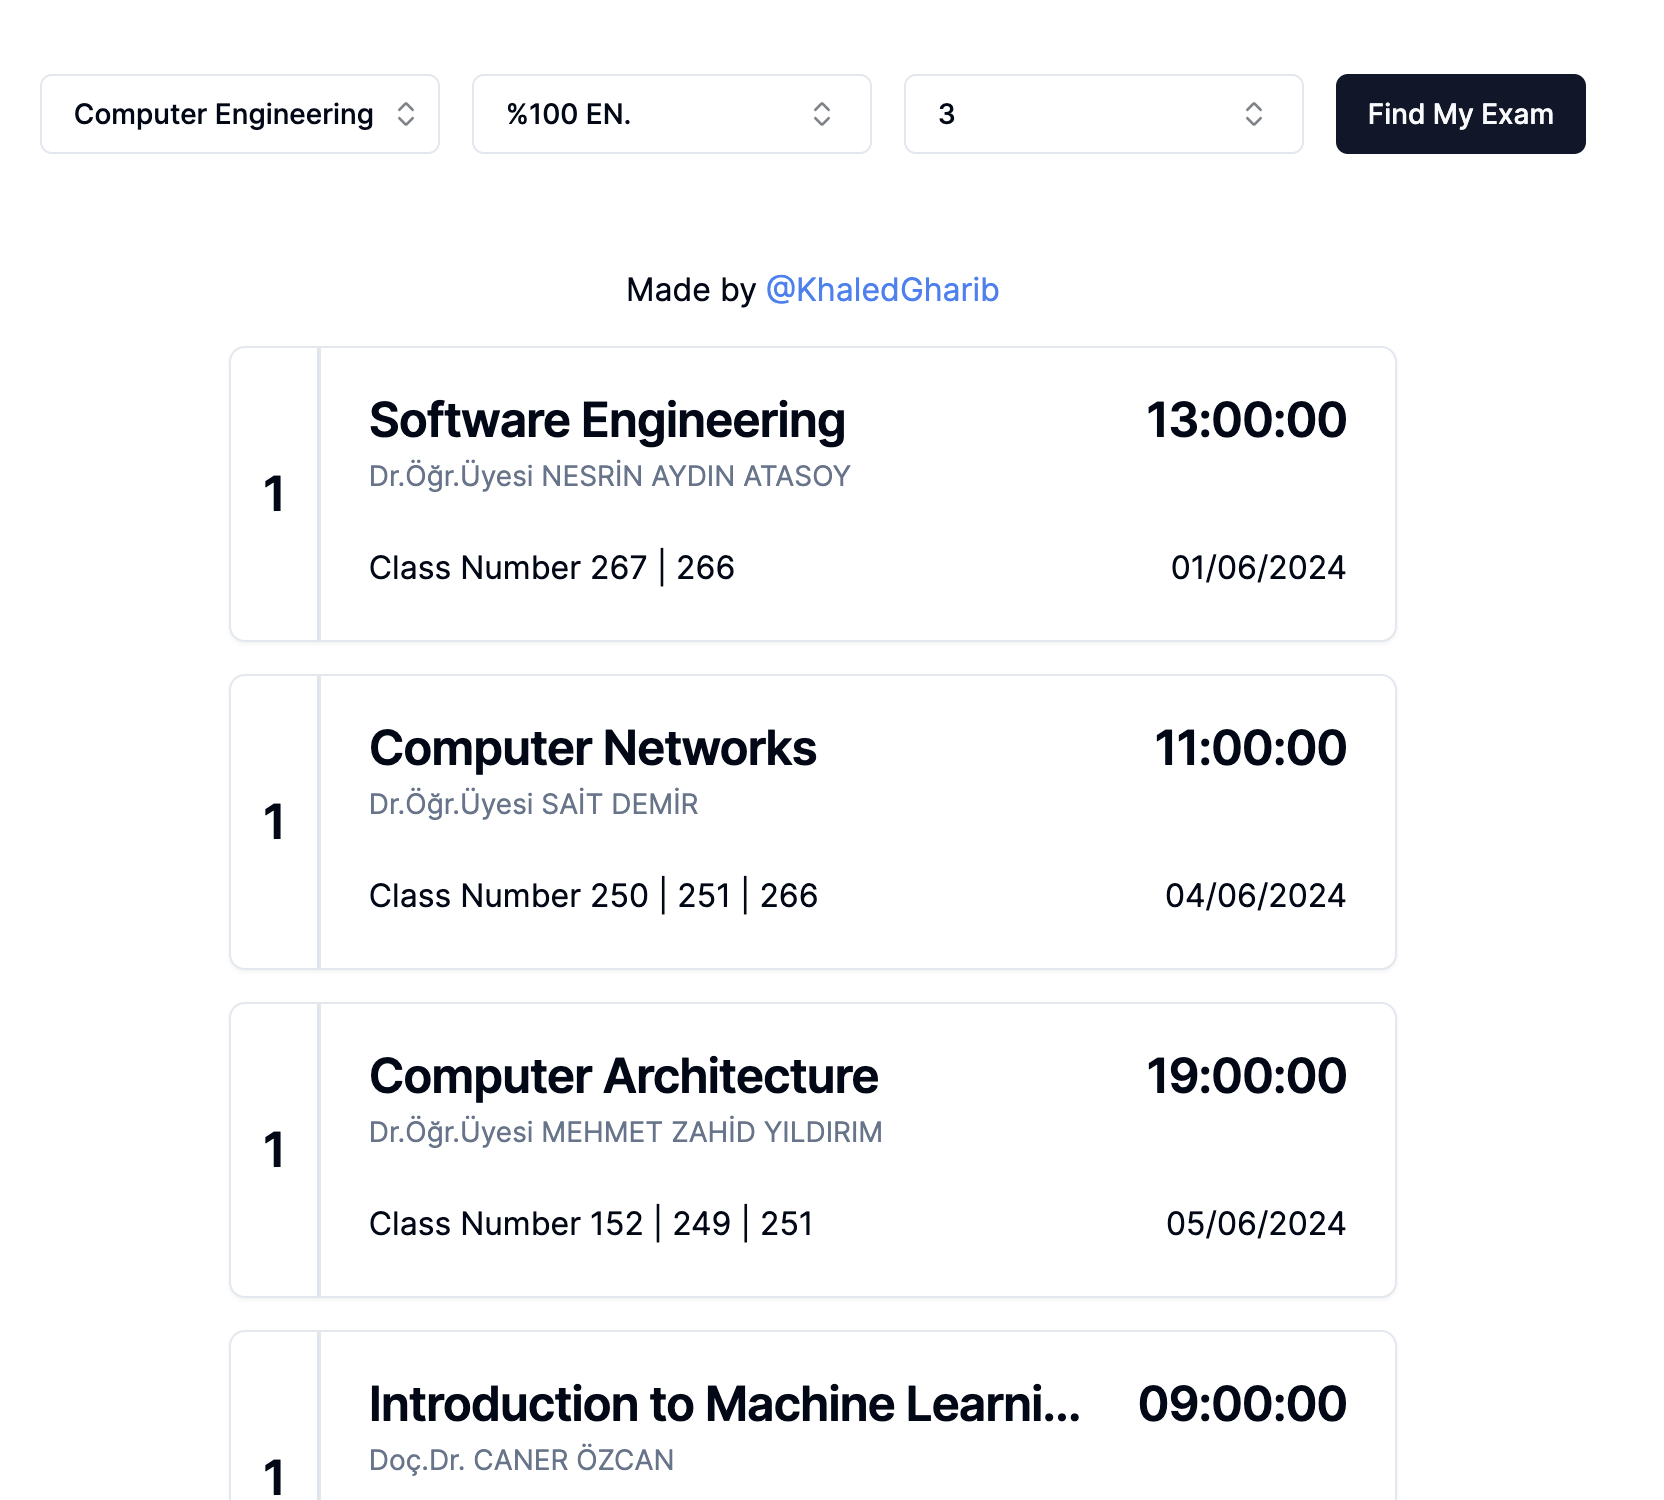Click instructor name SAİT DEMİR
Screen dimensions: 1664x1500
click(x=620, y=804)
